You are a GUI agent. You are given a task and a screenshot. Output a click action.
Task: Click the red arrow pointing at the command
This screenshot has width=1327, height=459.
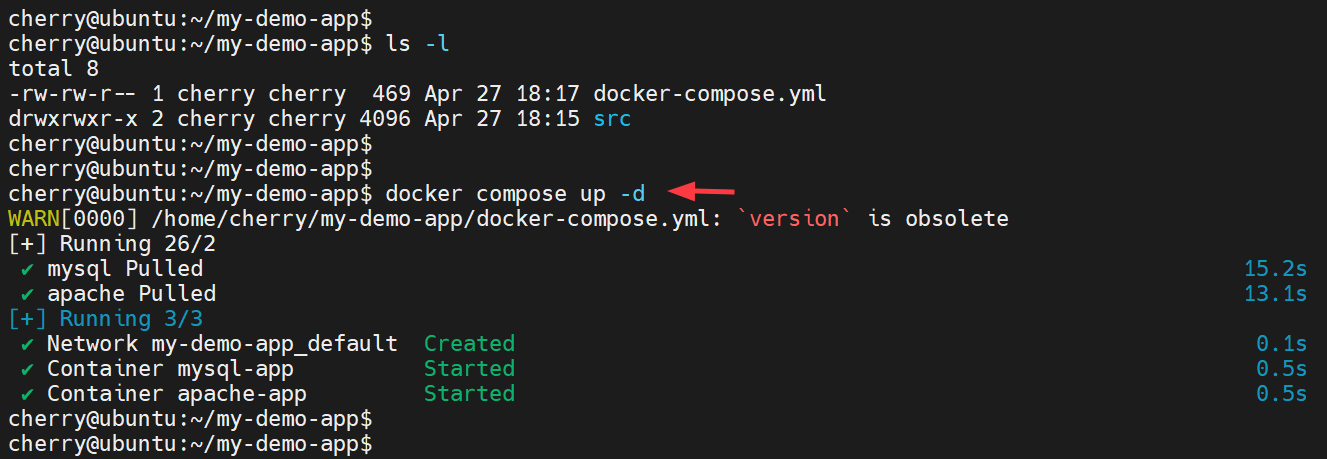click(701, 191)
